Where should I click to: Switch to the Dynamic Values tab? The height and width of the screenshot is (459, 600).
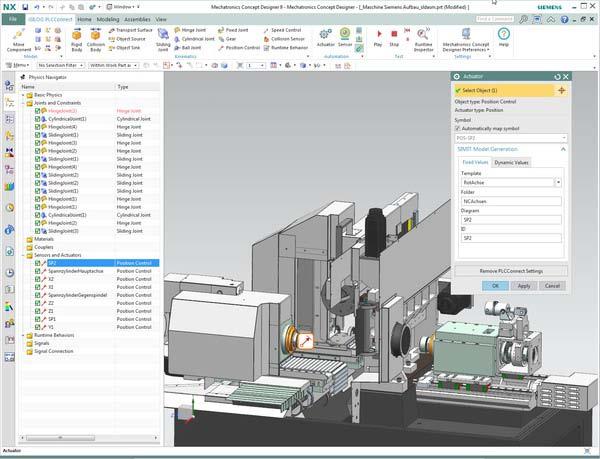pyautogui.click(x=511, y=163)
